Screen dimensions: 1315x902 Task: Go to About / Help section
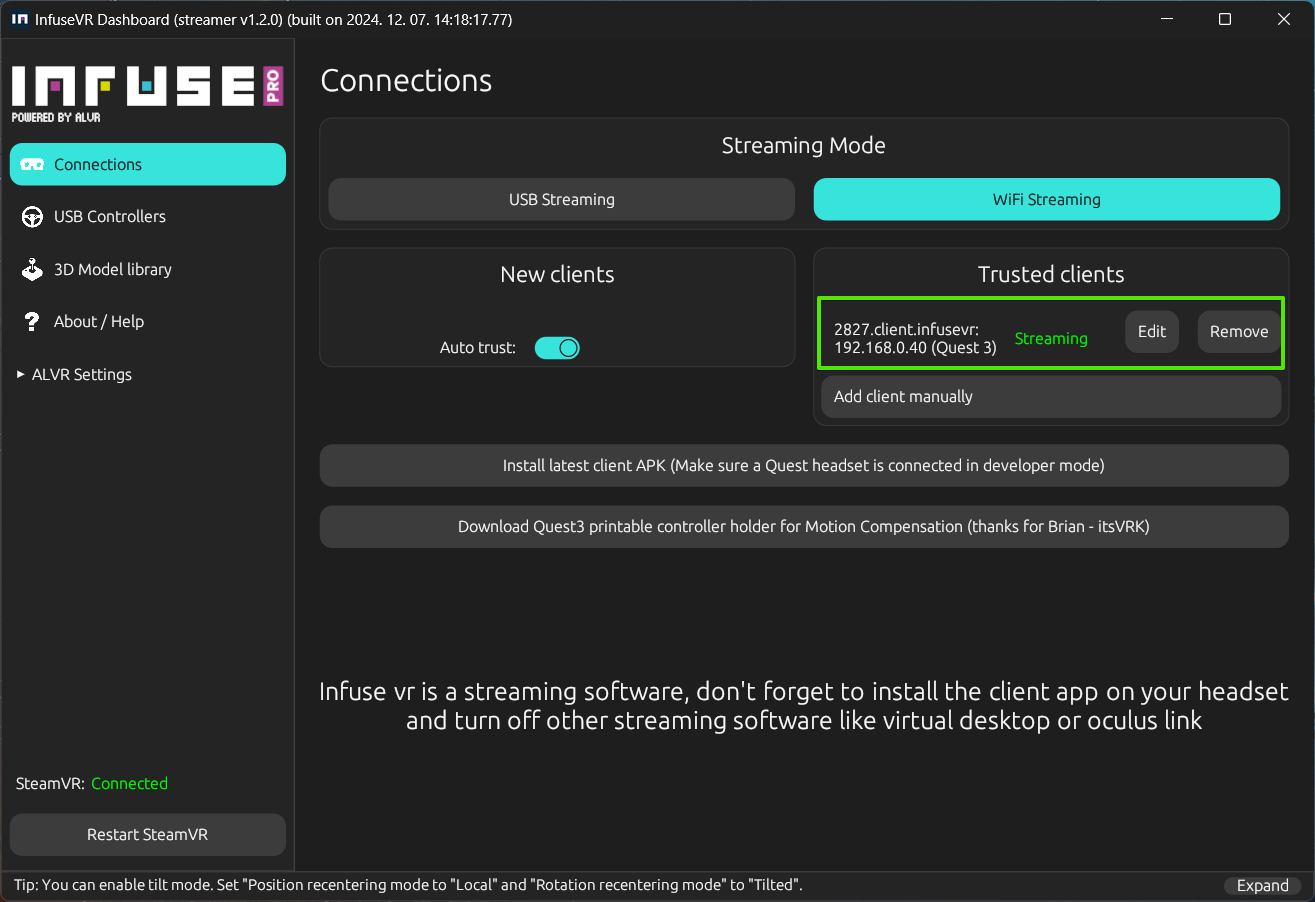pyautogui.click(x=98, y=322)
